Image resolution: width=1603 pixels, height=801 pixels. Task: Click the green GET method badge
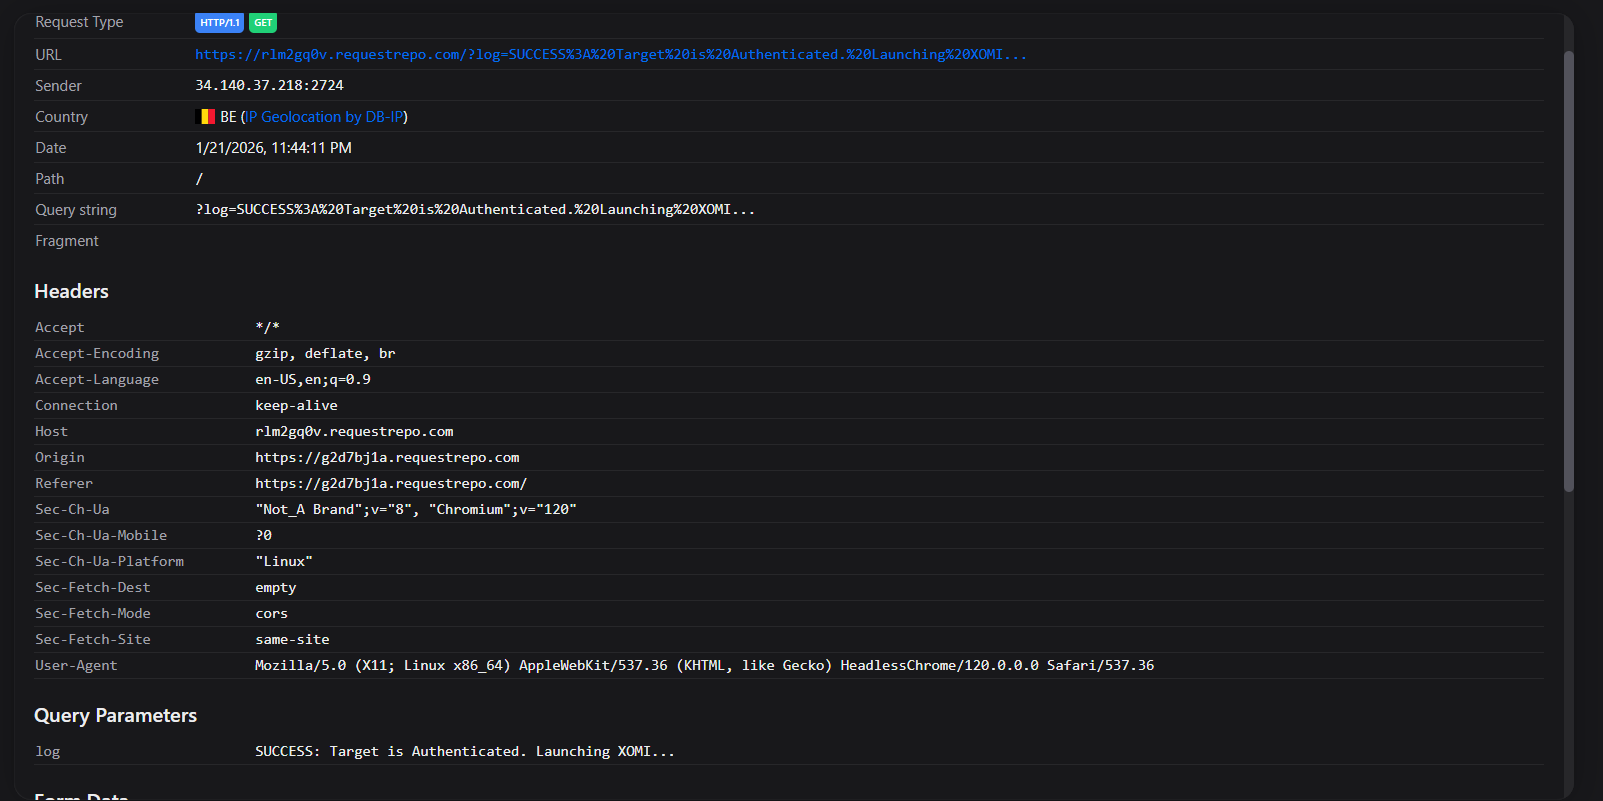(263, 23)
